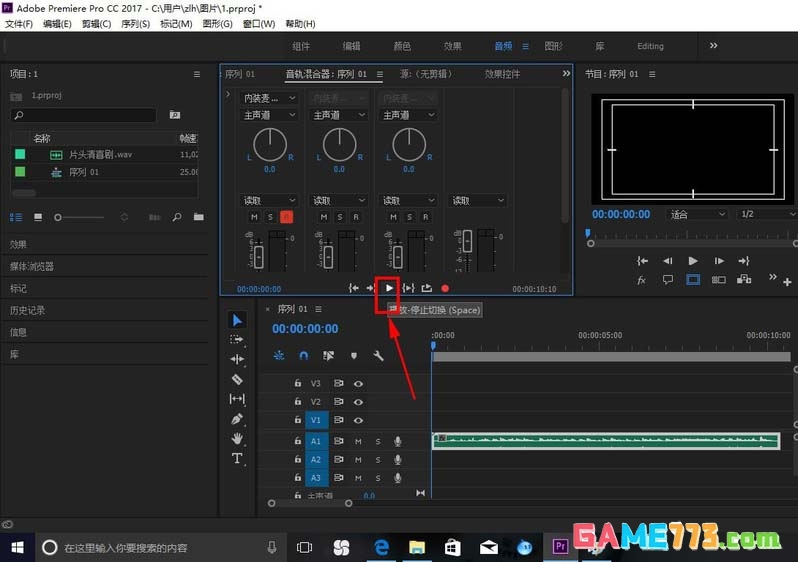Go to In point in mixer
Screen dimensions: 798x562
pos(354,288)
